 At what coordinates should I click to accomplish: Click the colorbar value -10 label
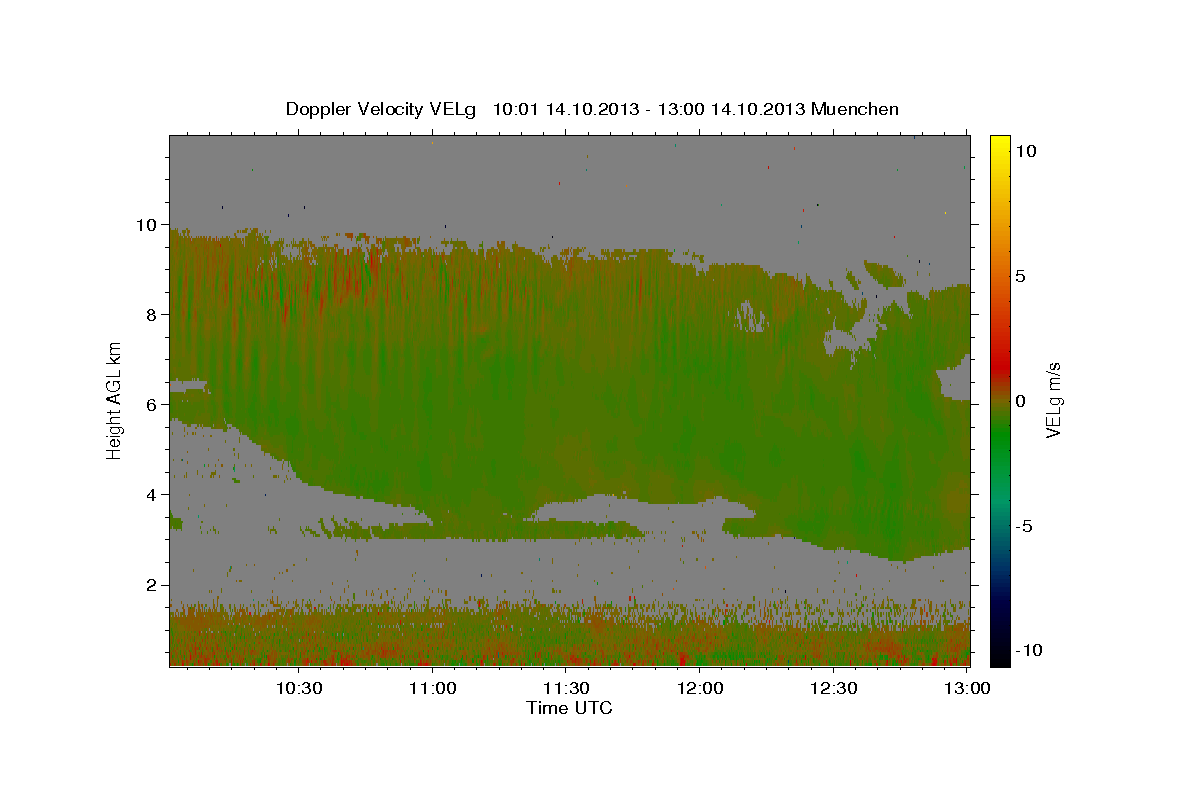[x=1030, y=650]
